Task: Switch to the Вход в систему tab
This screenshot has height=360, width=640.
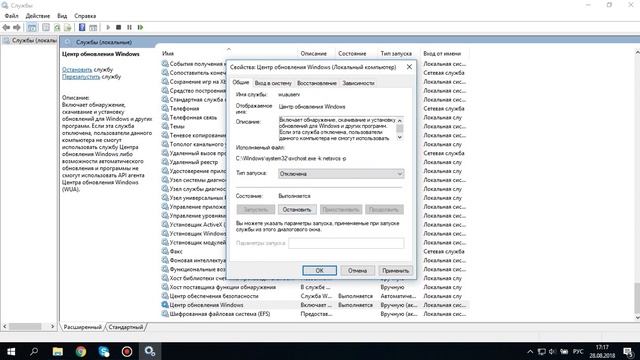Action: pyautogui.click(x=273, y=83)
